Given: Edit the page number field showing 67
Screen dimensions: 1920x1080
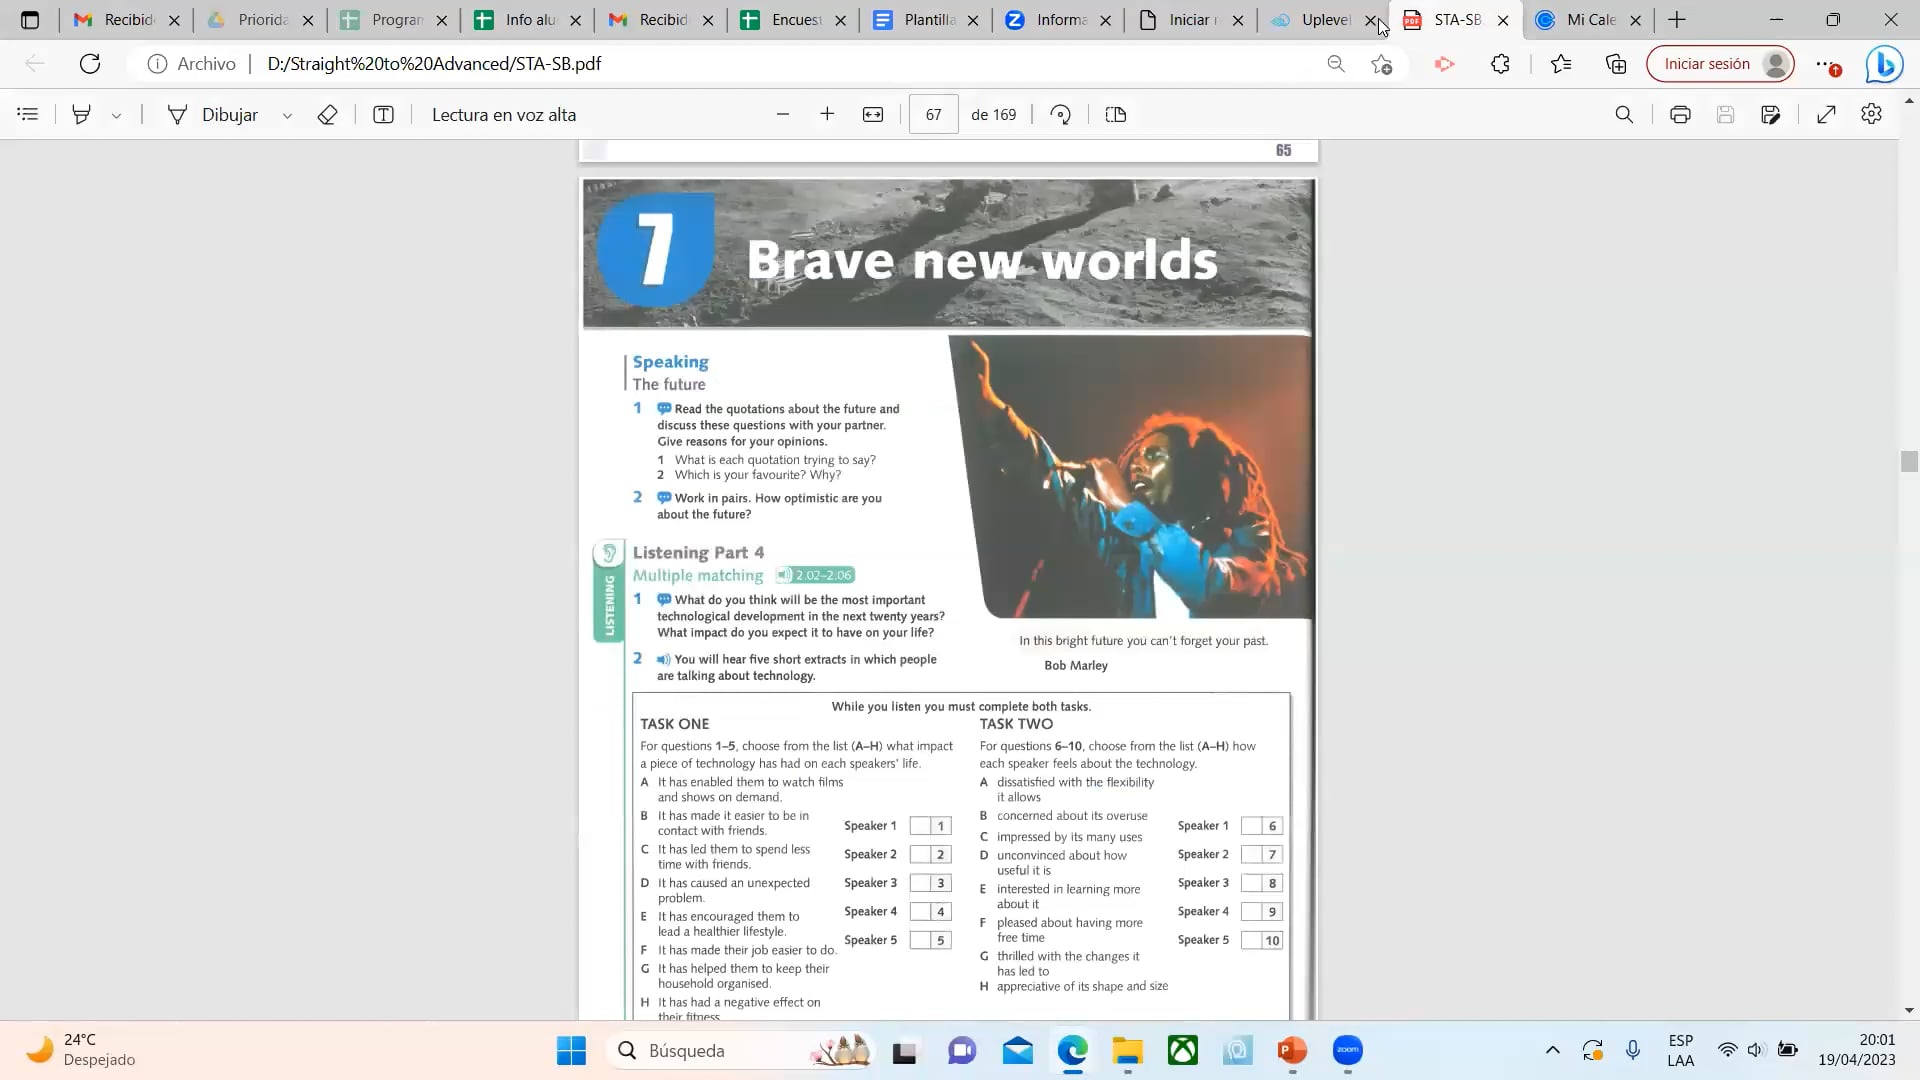Looking at the screenshot, I should click(x=933, y=115).
